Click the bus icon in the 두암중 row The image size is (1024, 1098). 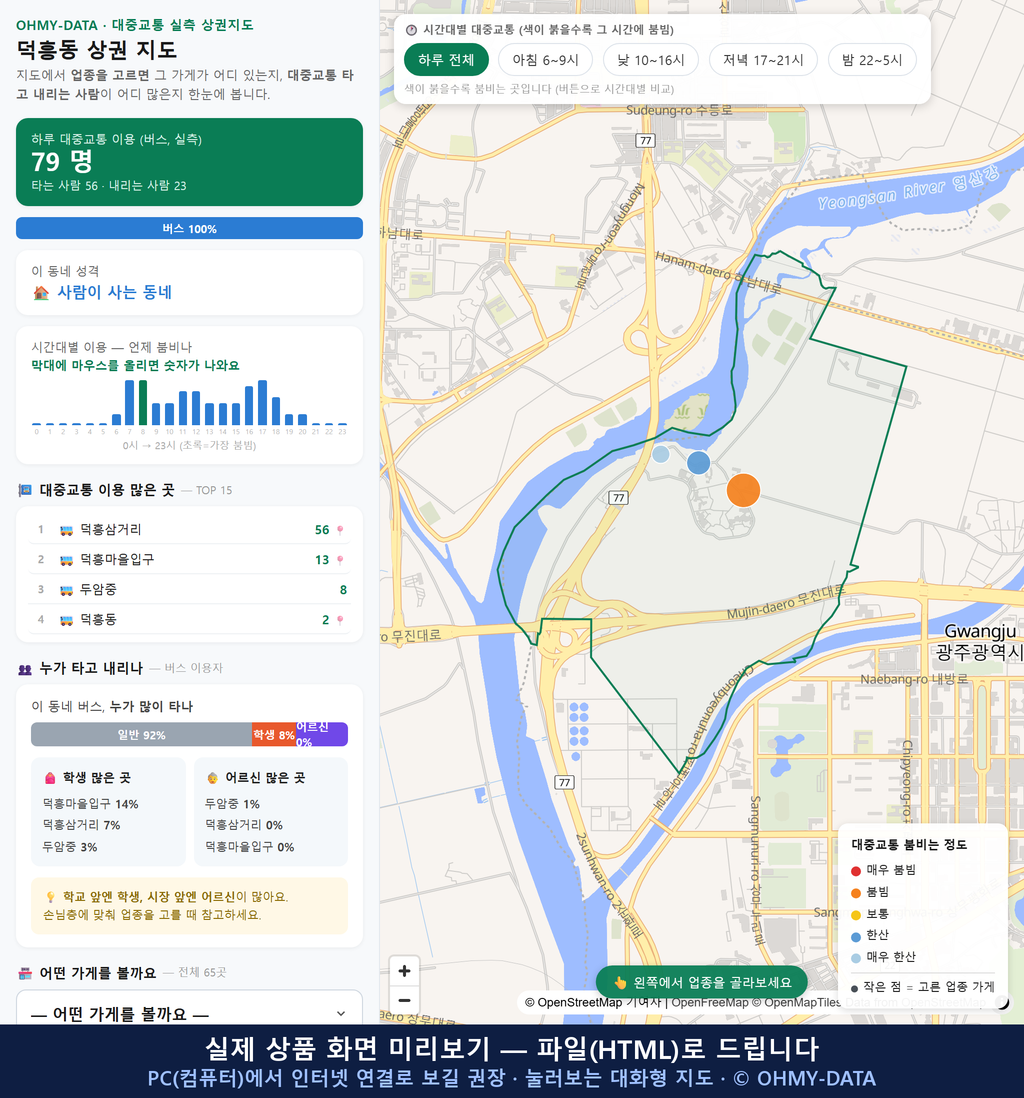(67, 590)
